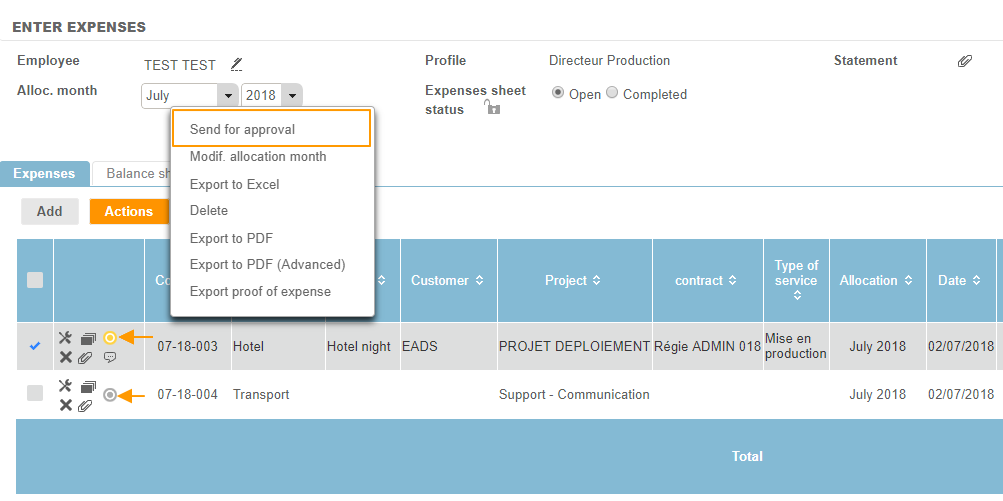Screen dimensions: 1003x501
Task: Click the padlock icon by Expenses sheet status
Action: [x=492, y=109]
